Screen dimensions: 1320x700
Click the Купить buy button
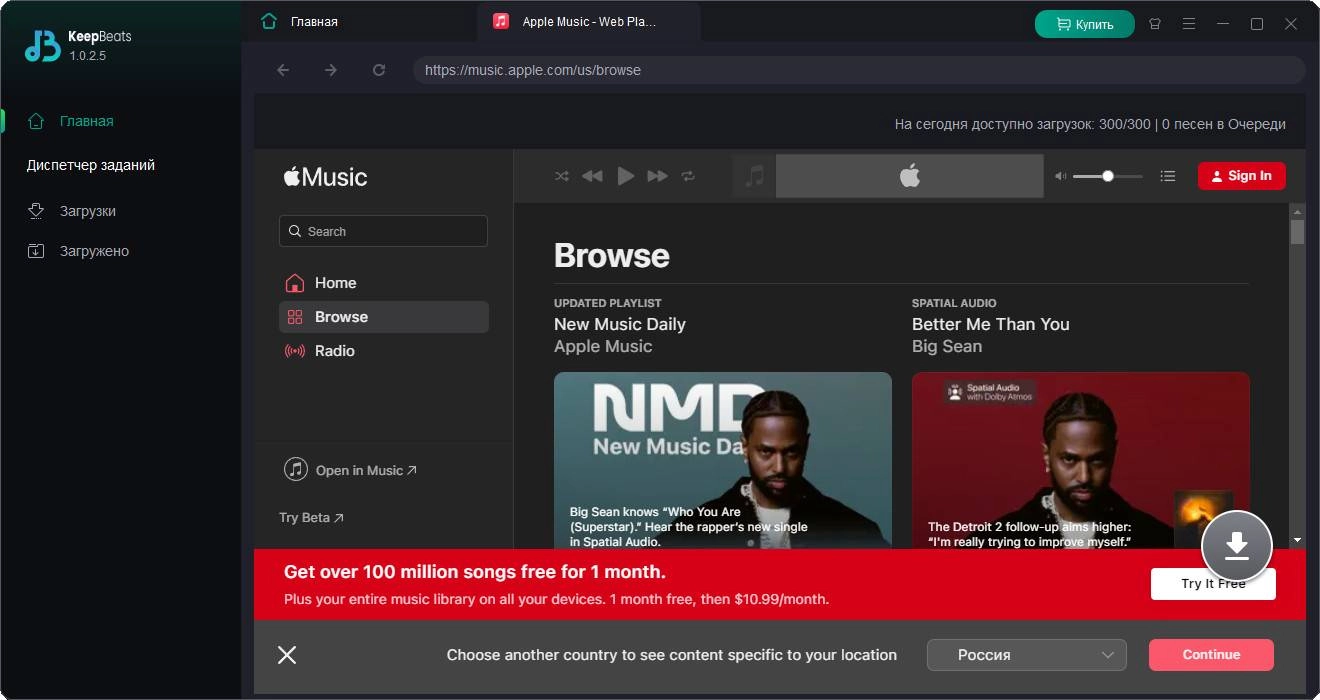pyautogui.click(x=1084, y=24)
